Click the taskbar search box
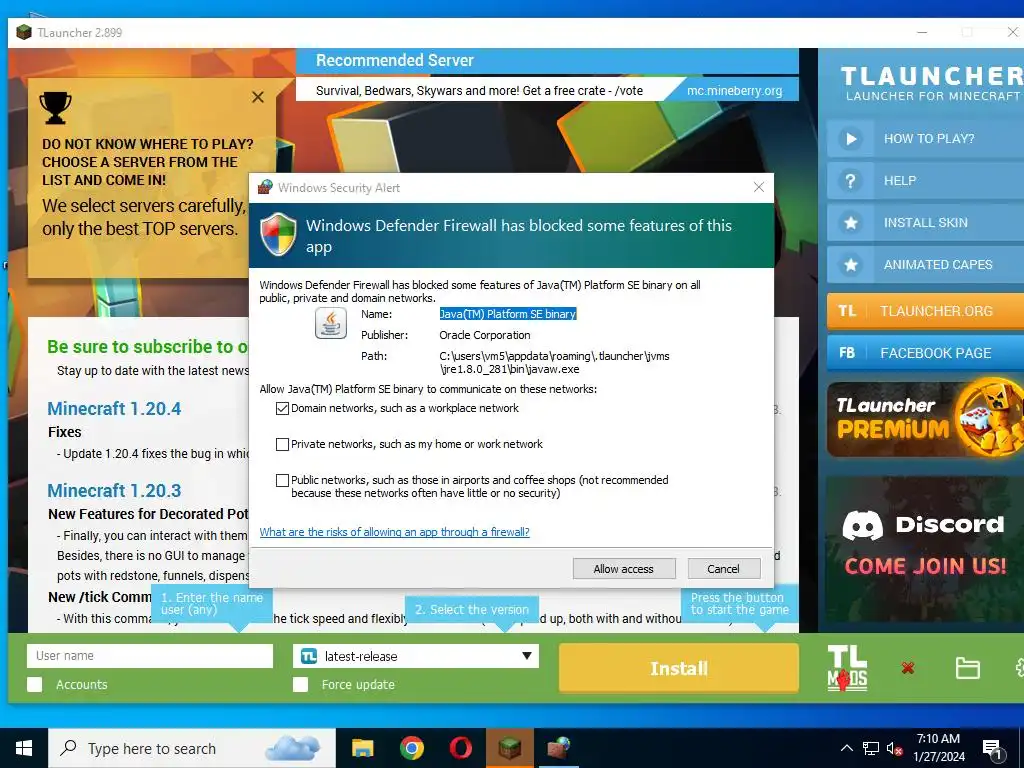This screenshot has width=1024, height=768. tap(192, 748)
